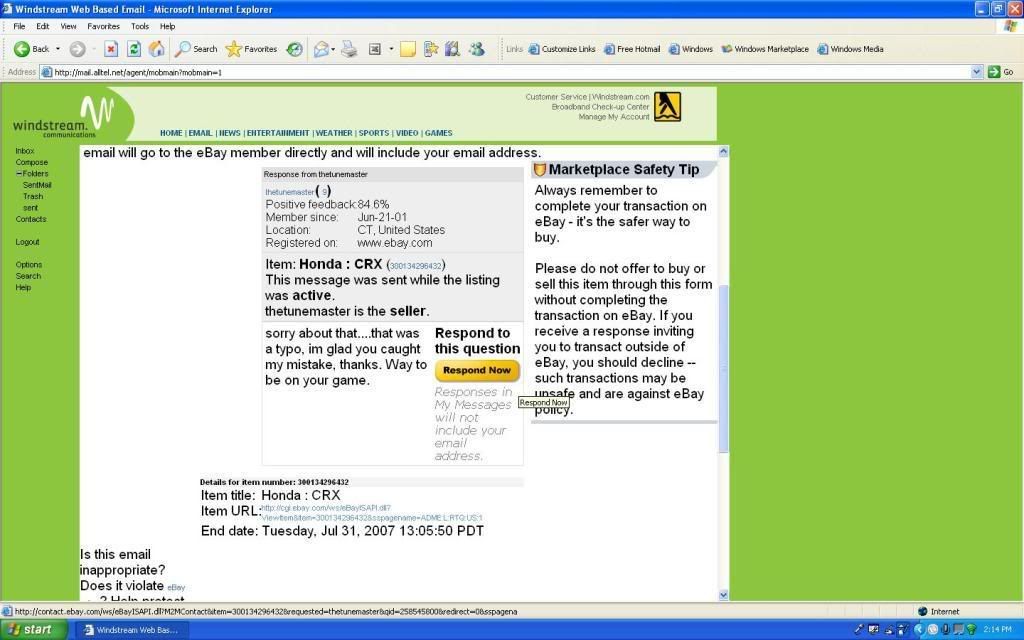Select the Trash folder
The image size is (1024, 640).
(x=33, y=196)
